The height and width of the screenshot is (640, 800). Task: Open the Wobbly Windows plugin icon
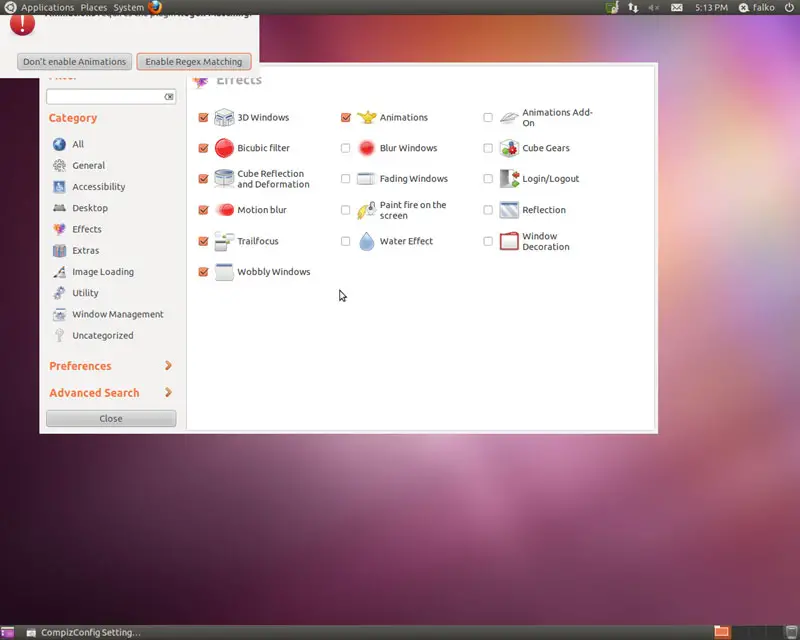224,272
